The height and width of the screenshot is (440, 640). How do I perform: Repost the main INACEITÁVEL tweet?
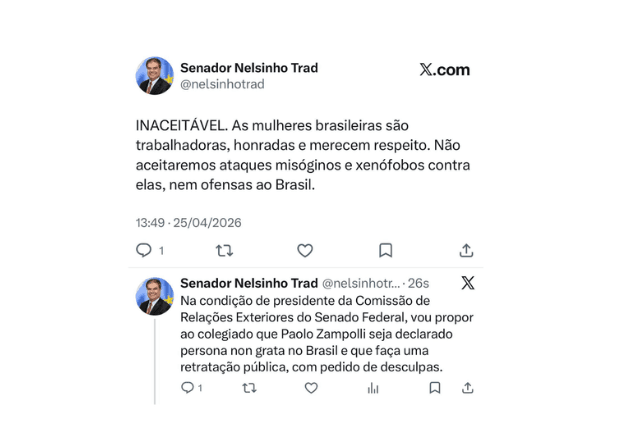point(225,250)
